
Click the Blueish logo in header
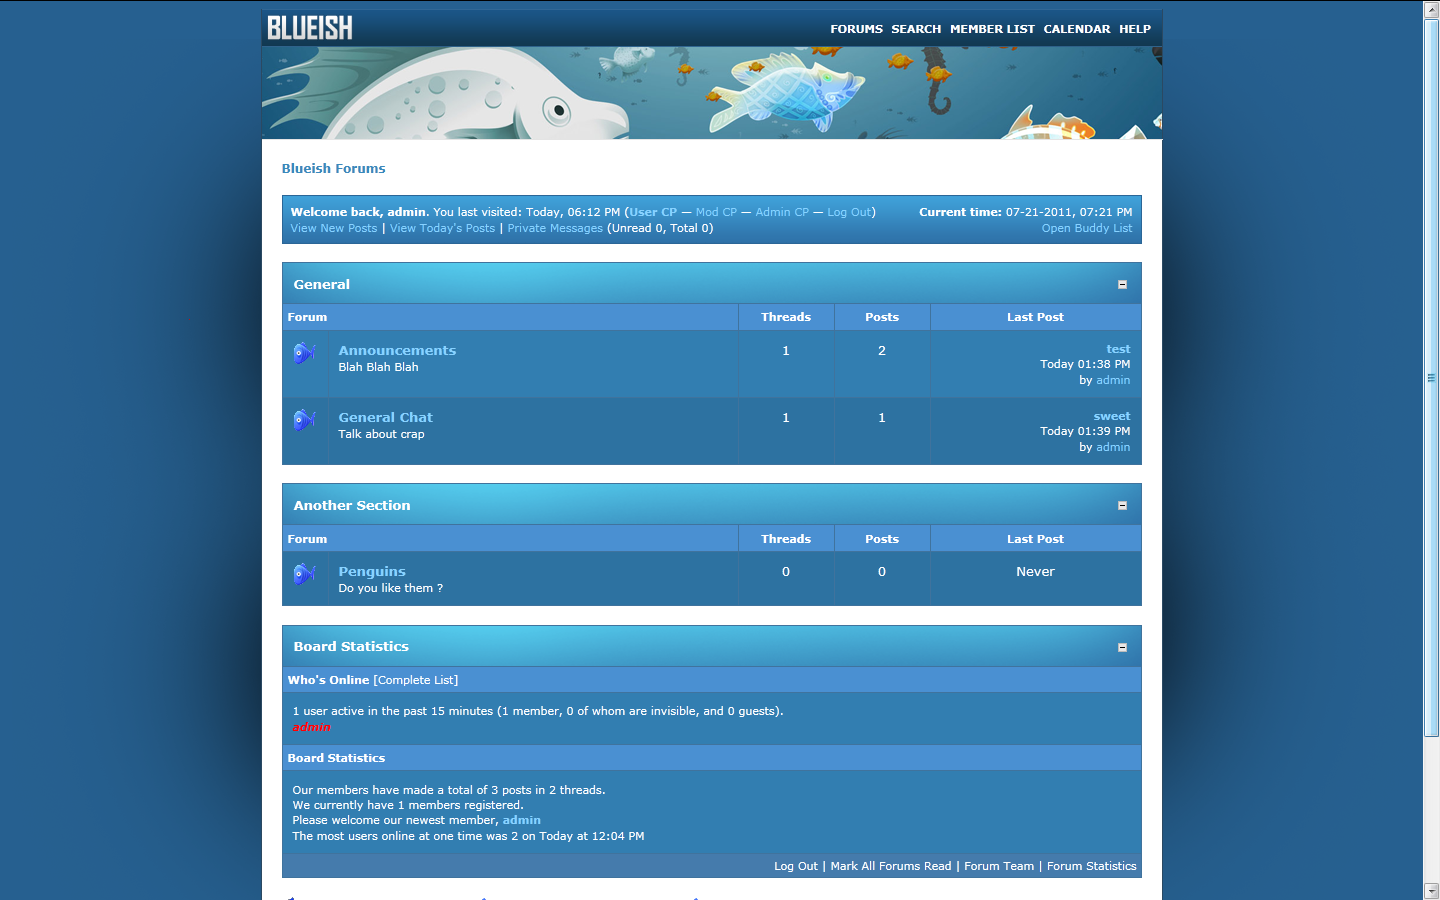point(310,28)
